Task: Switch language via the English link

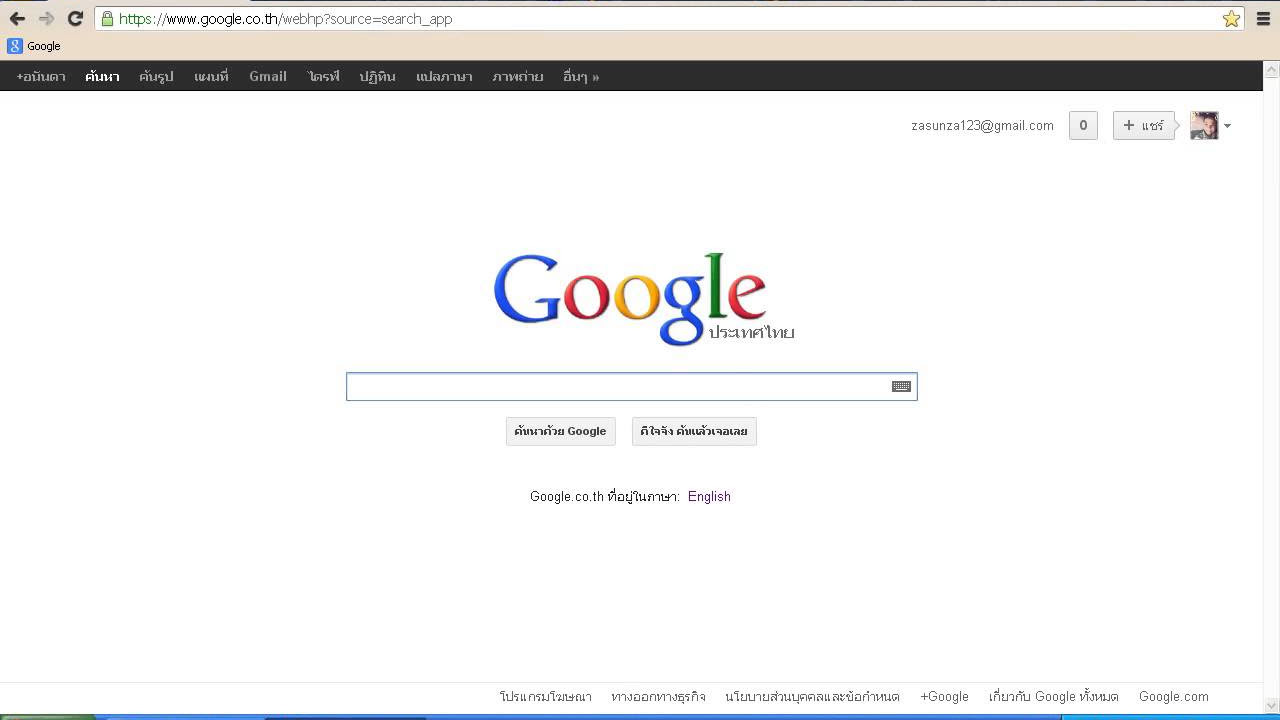Action: point(709,496)
